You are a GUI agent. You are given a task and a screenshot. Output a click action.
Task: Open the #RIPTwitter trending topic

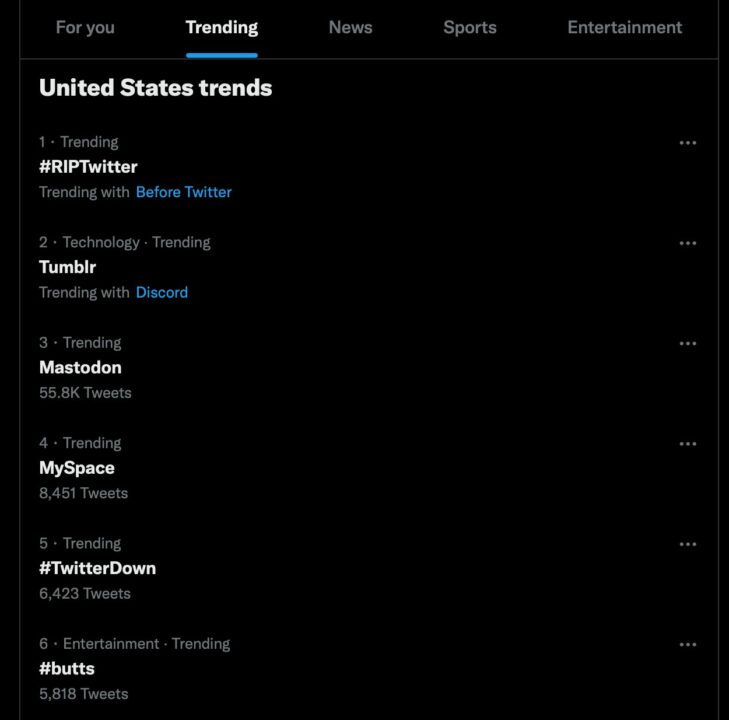point(88,167)
